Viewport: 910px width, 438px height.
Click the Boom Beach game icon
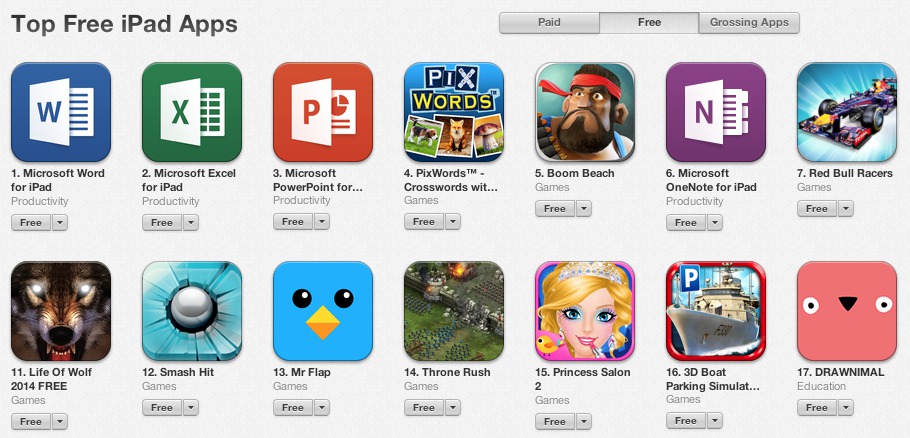tap(585, 112)
